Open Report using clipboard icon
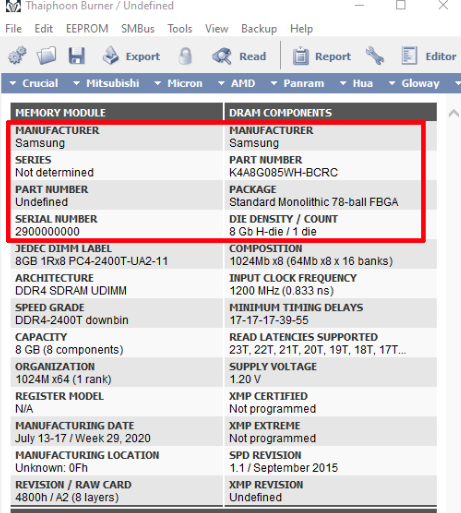 (x=301, y=56)
